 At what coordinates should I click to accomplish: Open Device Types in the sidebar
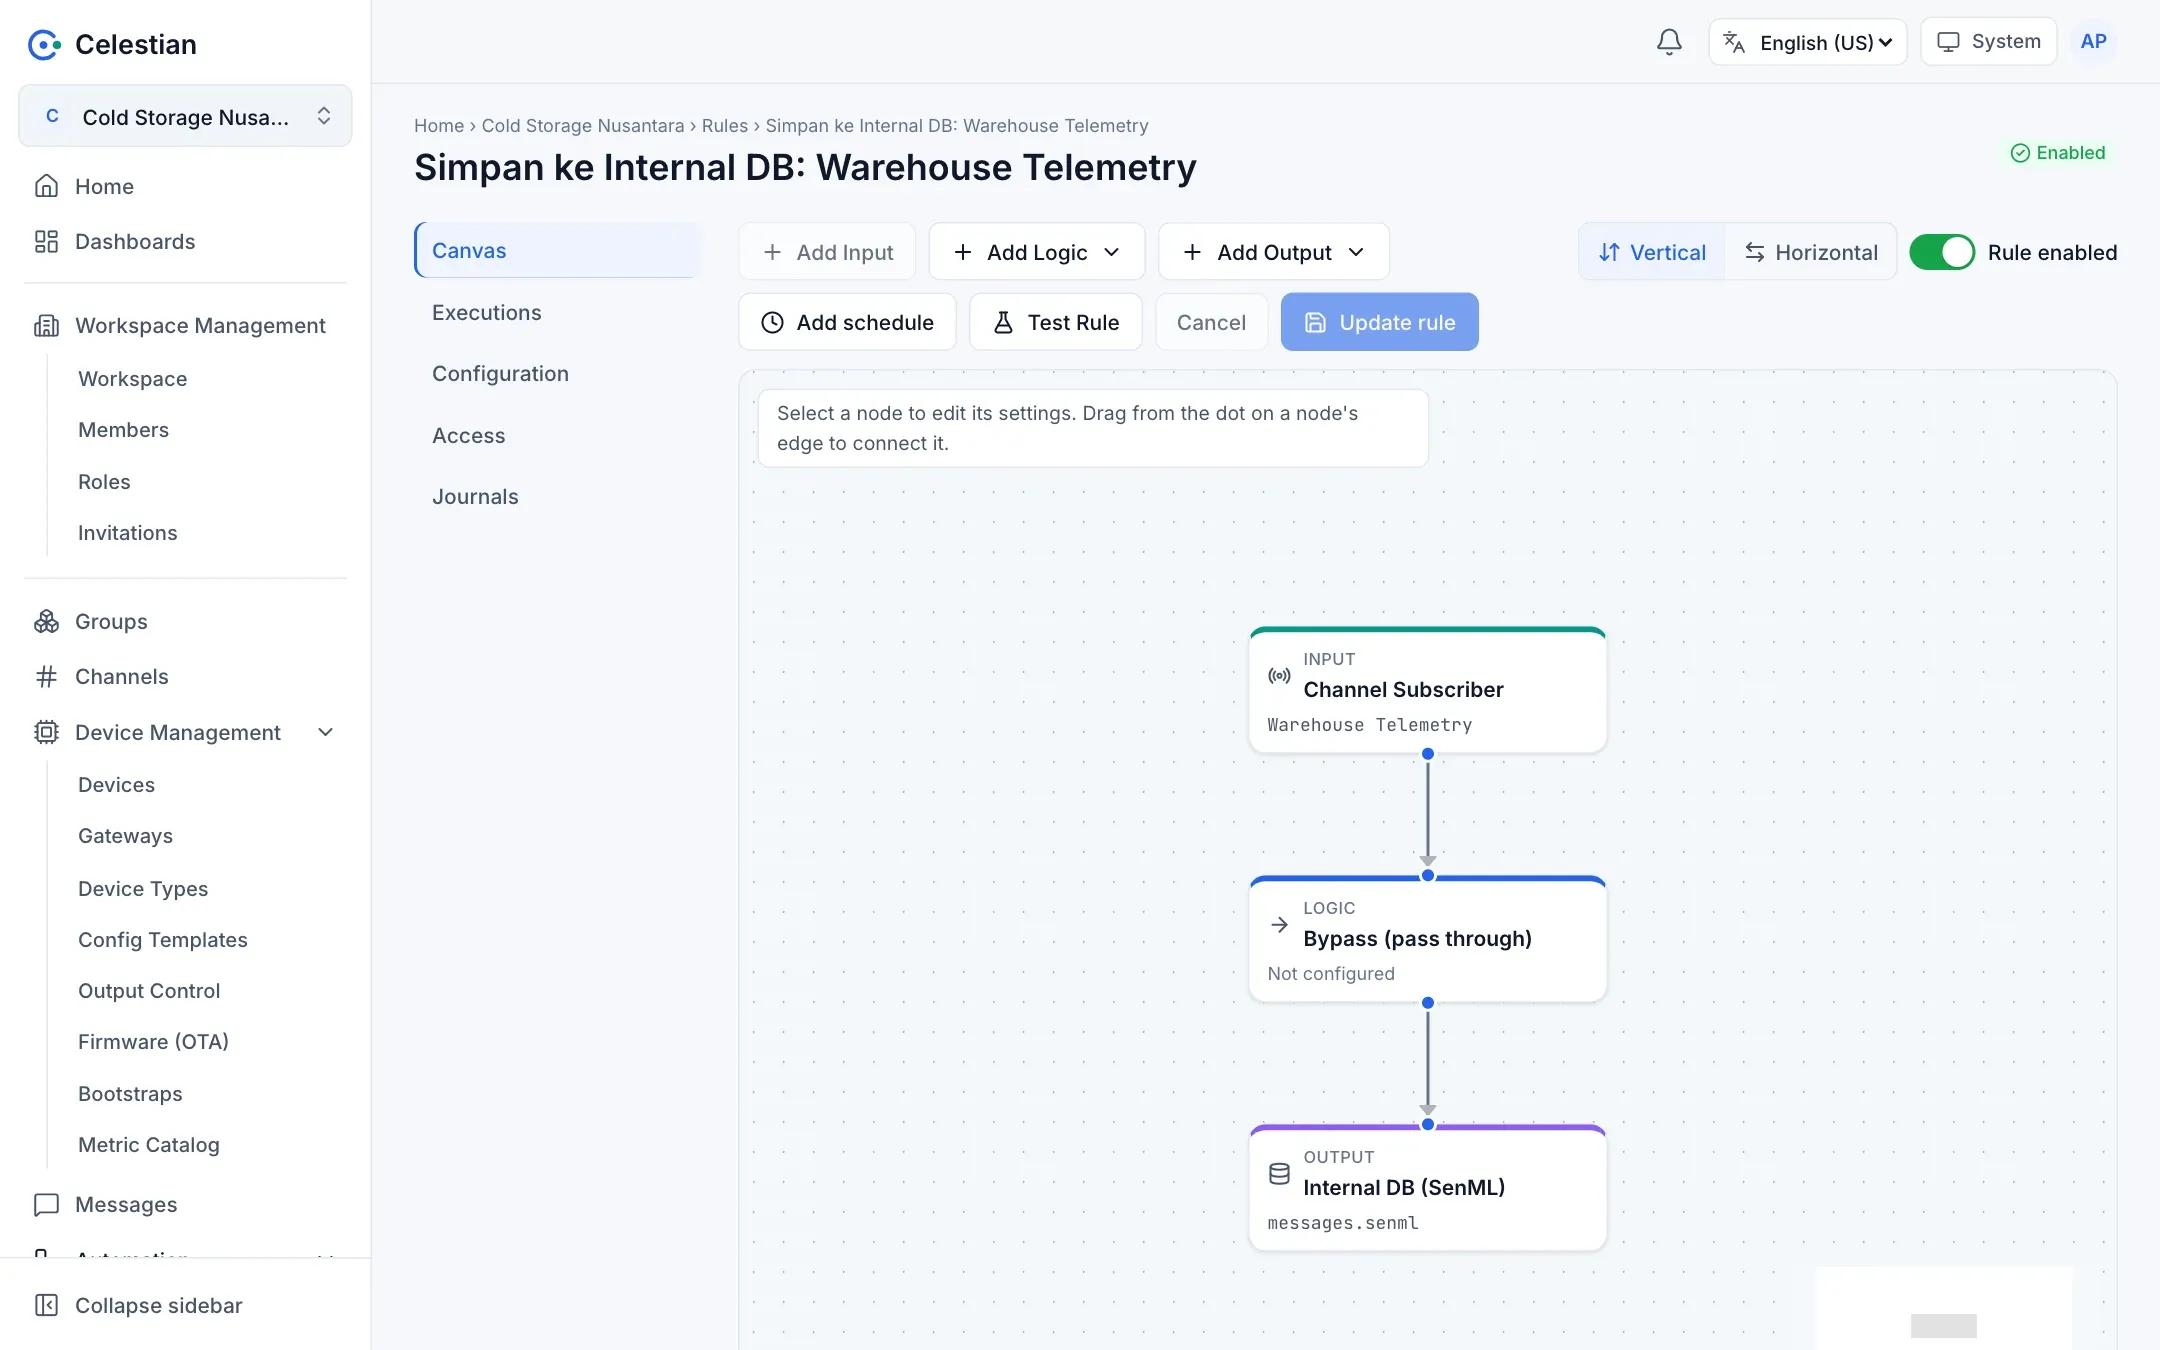coord(143,889)
